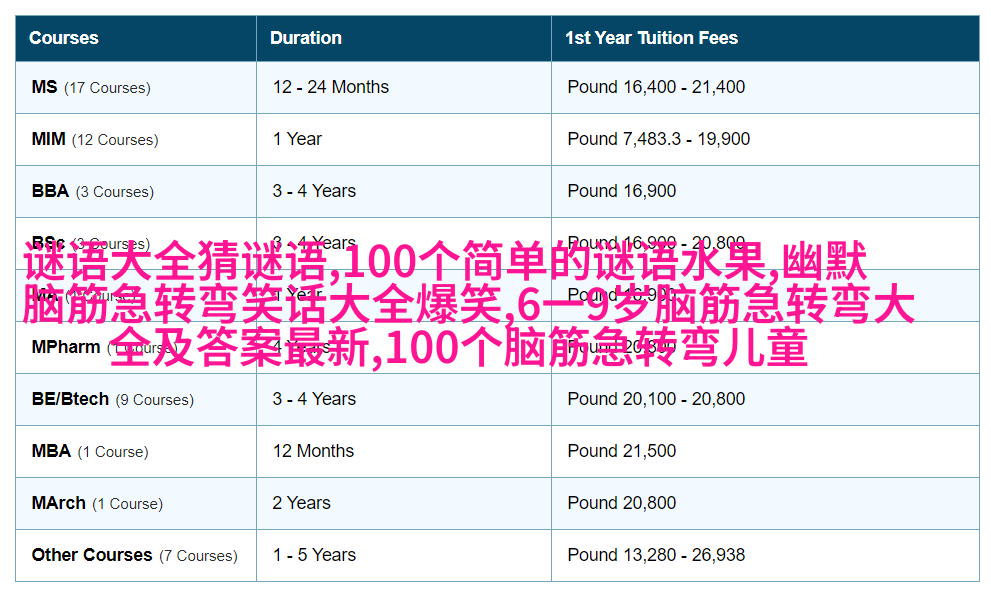
Task: Select the Pound 7,483.3 - 19,900 fee cell
Action: tap(658, 139)
